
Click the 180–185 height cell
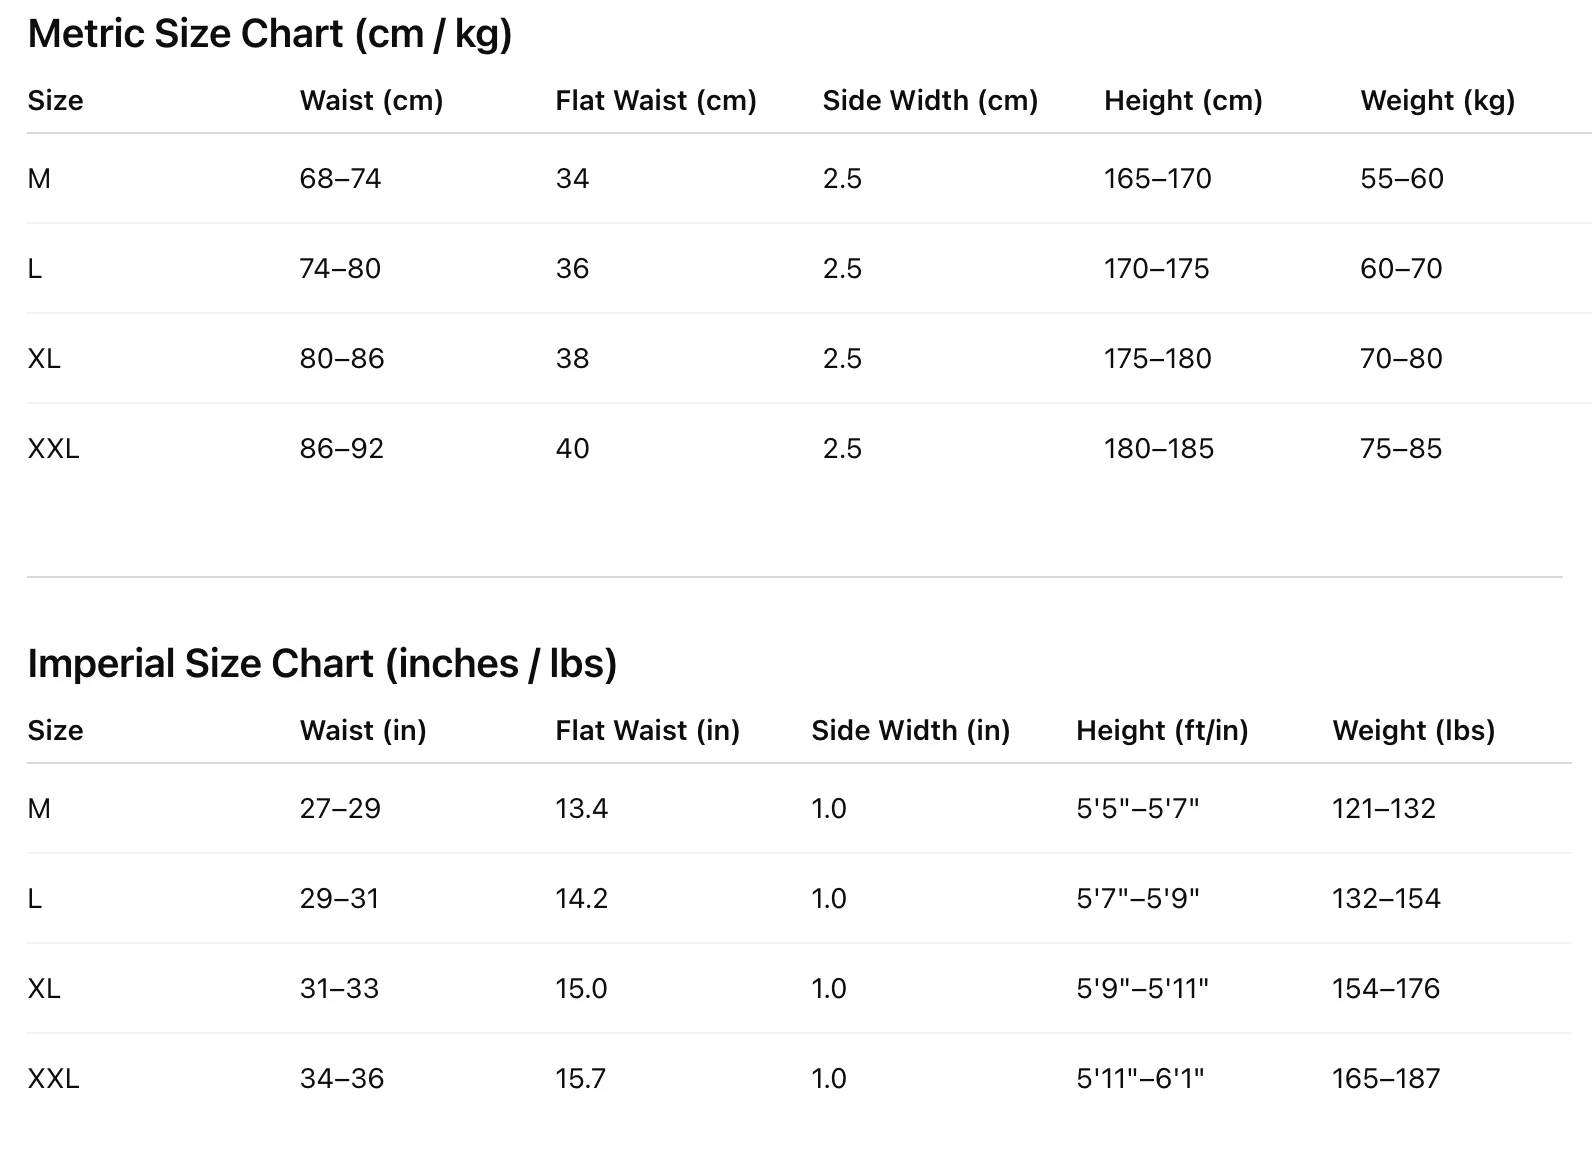[1159, 449]
